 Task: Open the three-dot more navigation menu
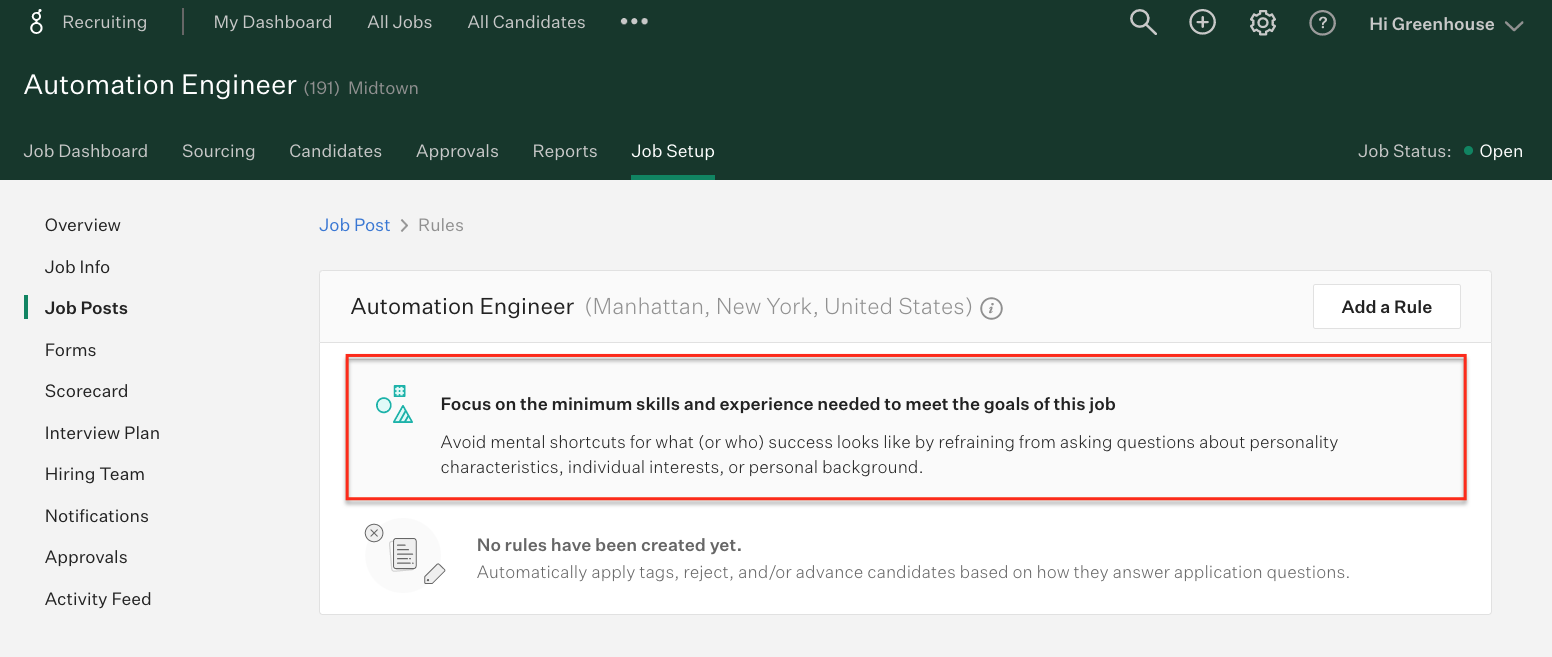pyautogui.click(x=634, y=21)
